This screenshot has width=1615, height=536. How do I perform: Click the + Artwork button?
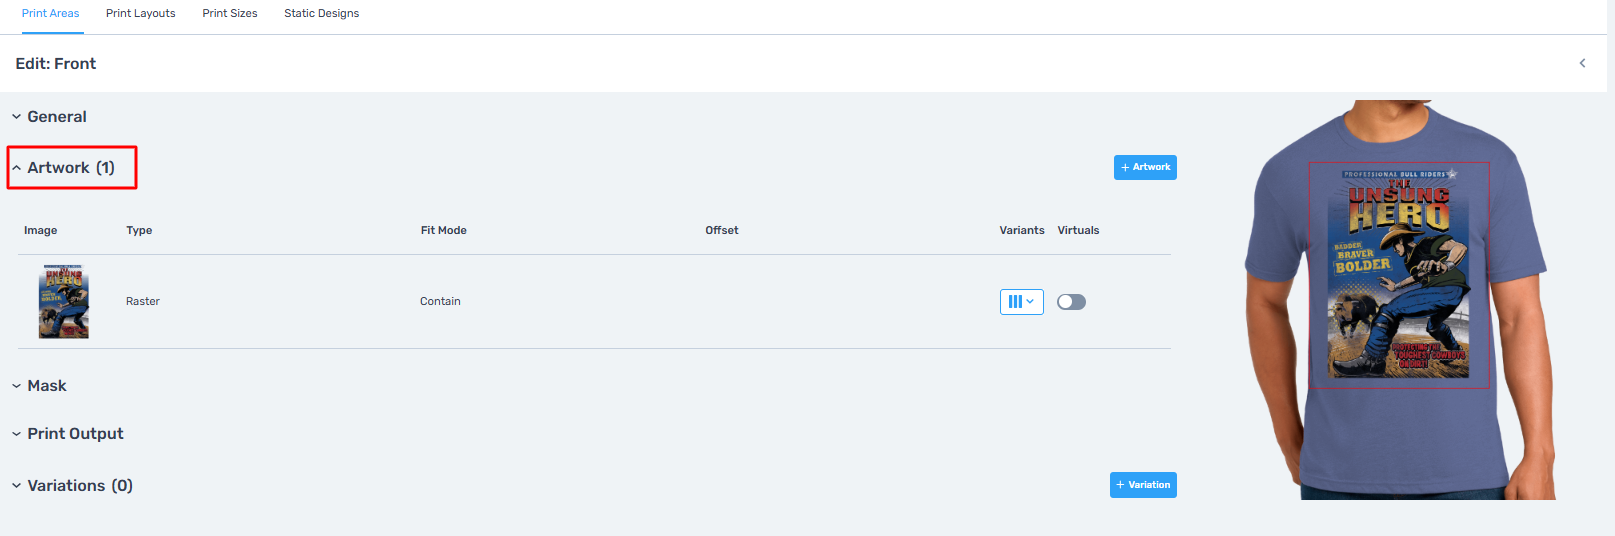1145,167
